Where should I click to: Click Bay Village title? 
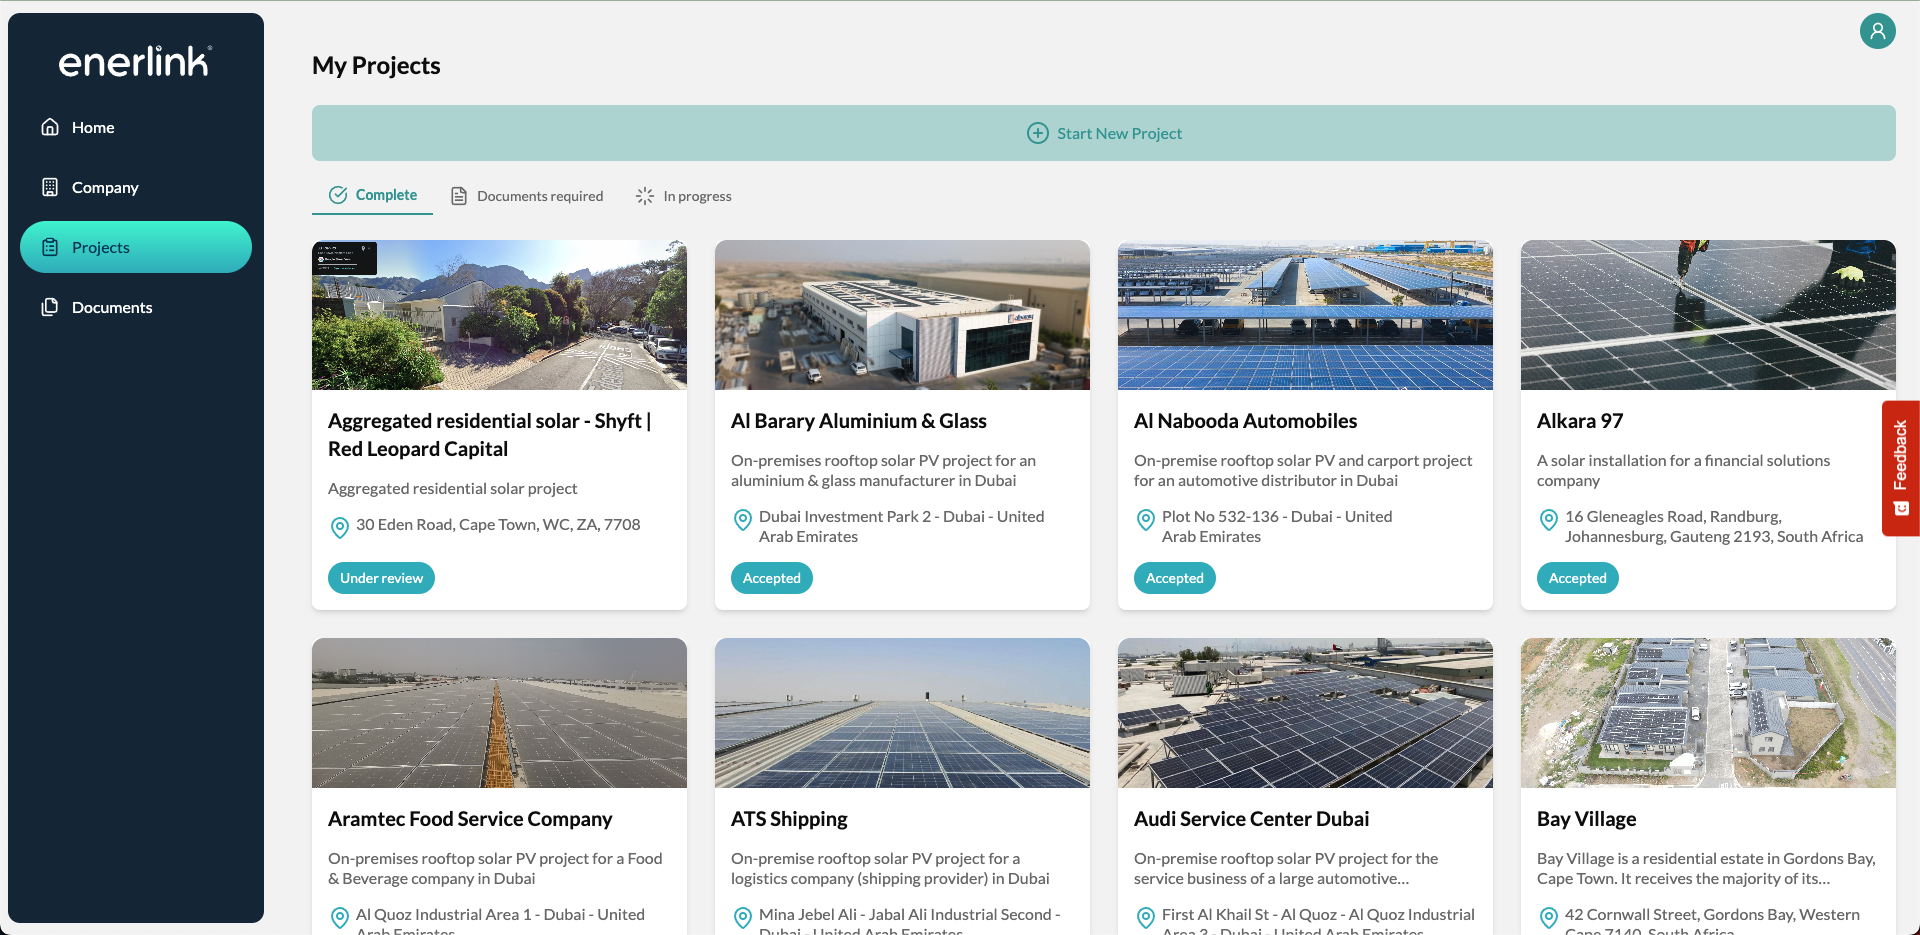coord(1586,819)
